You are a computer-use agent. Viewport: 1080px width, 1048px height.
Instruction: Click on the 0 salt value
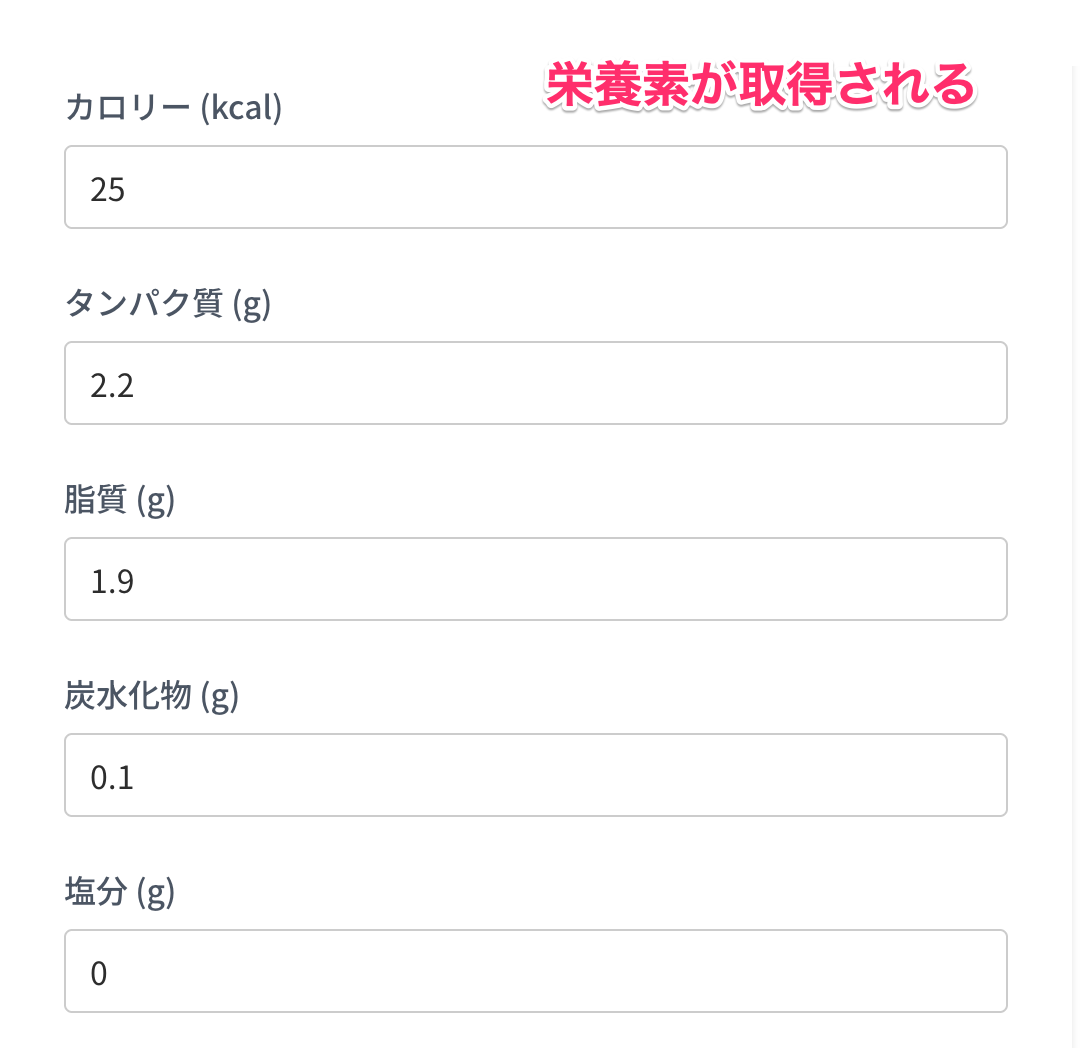pos(98,974)
